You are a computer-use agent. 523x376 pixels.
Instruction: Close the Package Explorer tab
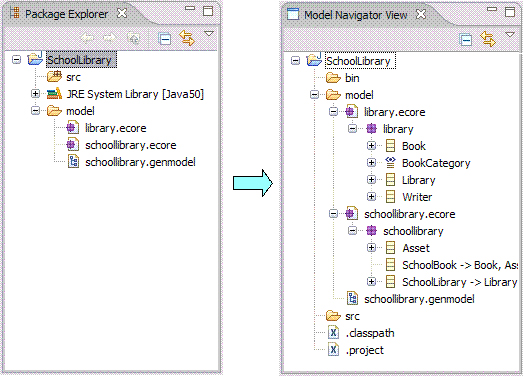[x=122, y=13]
